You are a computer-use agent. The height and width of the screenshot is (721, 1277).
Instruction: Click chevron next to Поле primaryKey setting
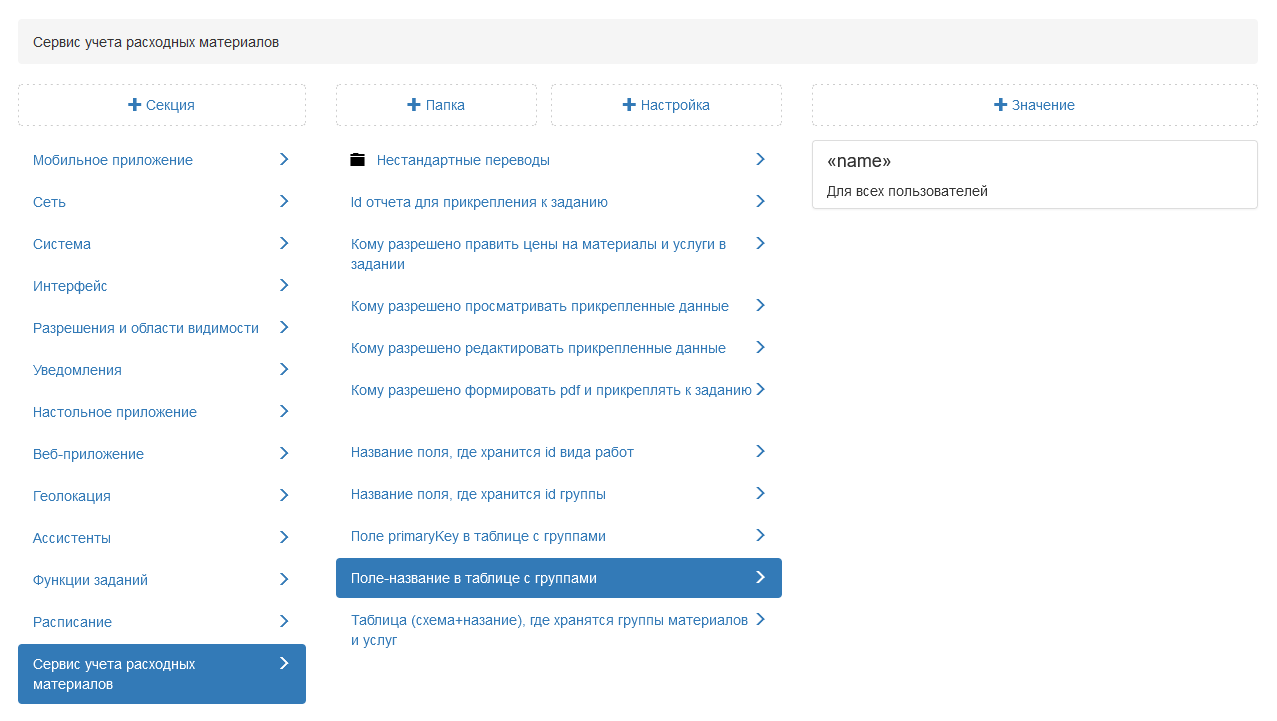(x=760, y=535)
